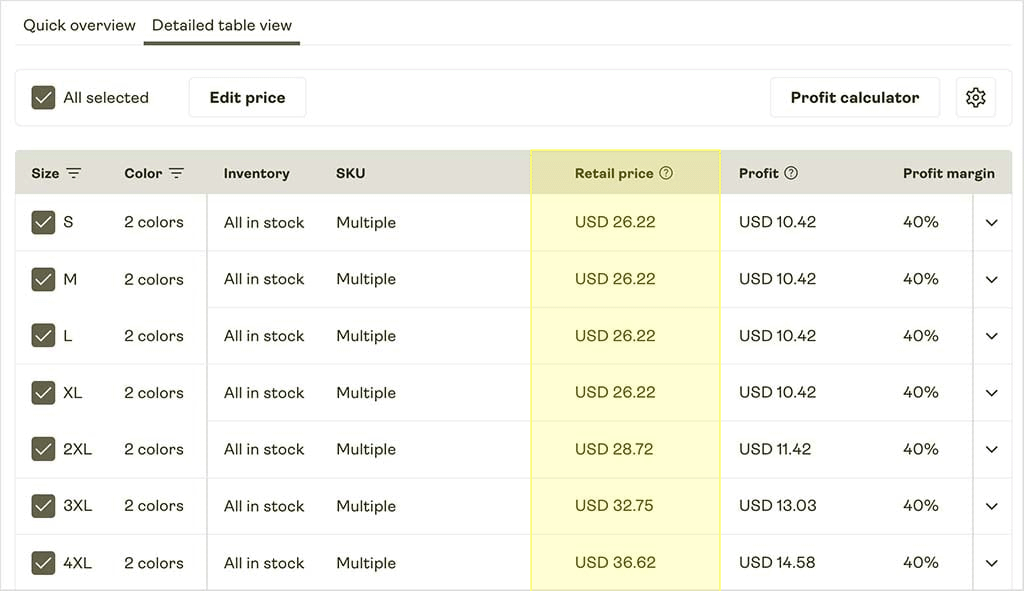The height and width of the screenshot is (591, 1024).
Task: Click Retail price help question icon
Action: click(666, 174)
